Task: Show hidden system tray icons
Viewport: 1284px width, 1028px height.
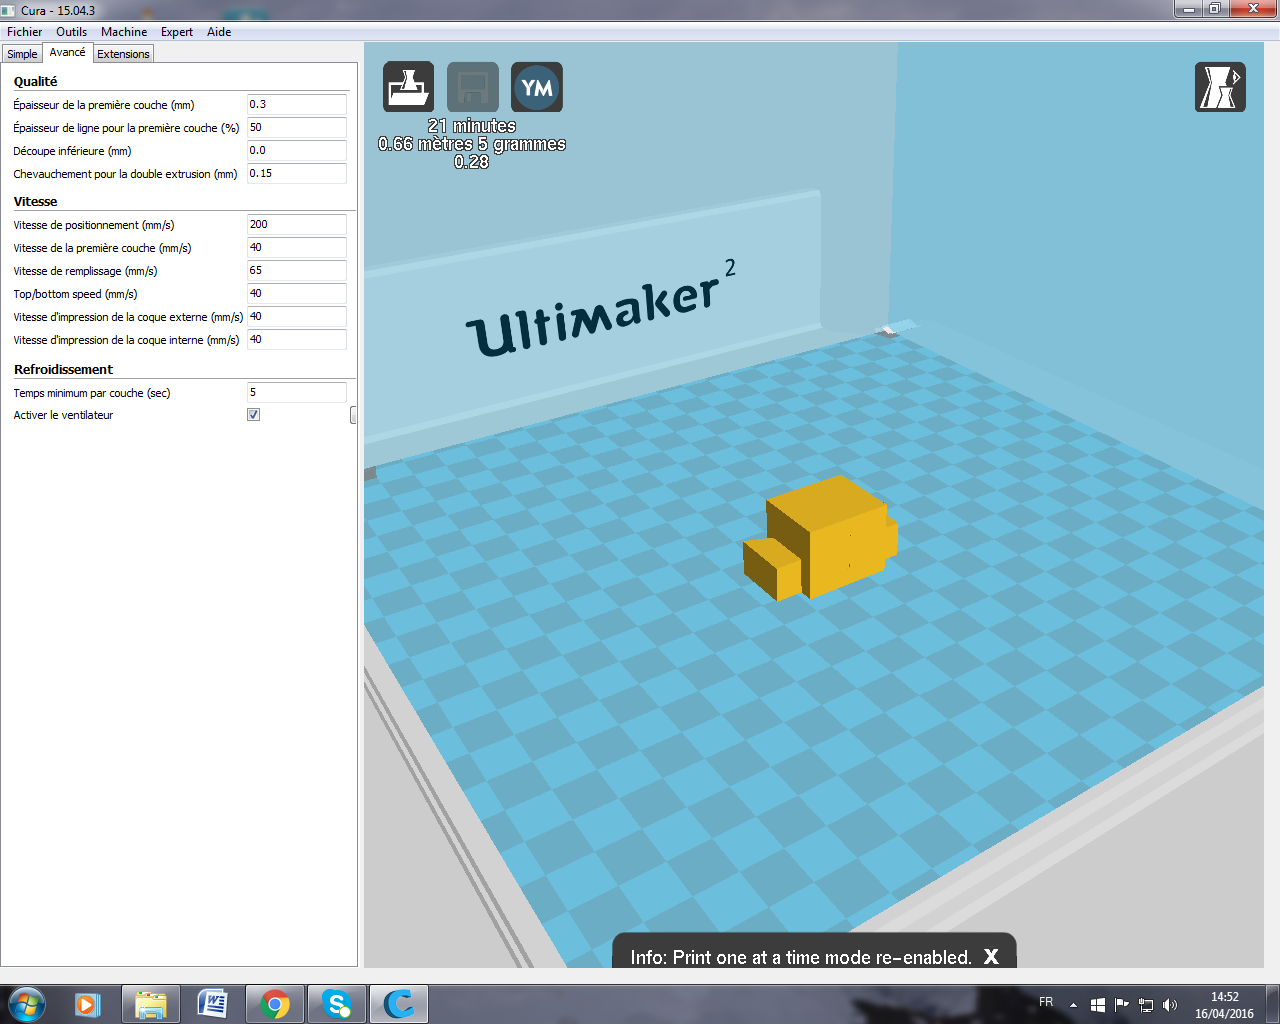Action: pos(1073,1005)
